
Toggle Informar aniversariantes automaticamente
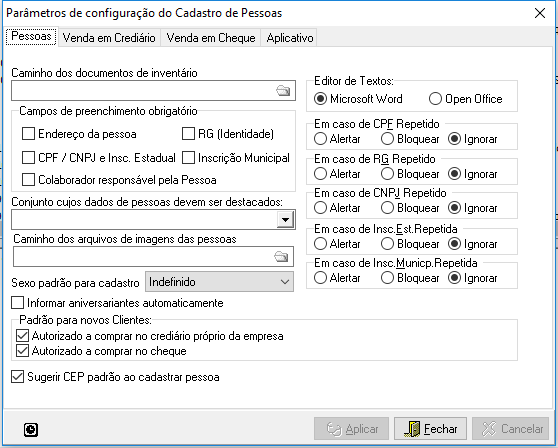[17, 303]
